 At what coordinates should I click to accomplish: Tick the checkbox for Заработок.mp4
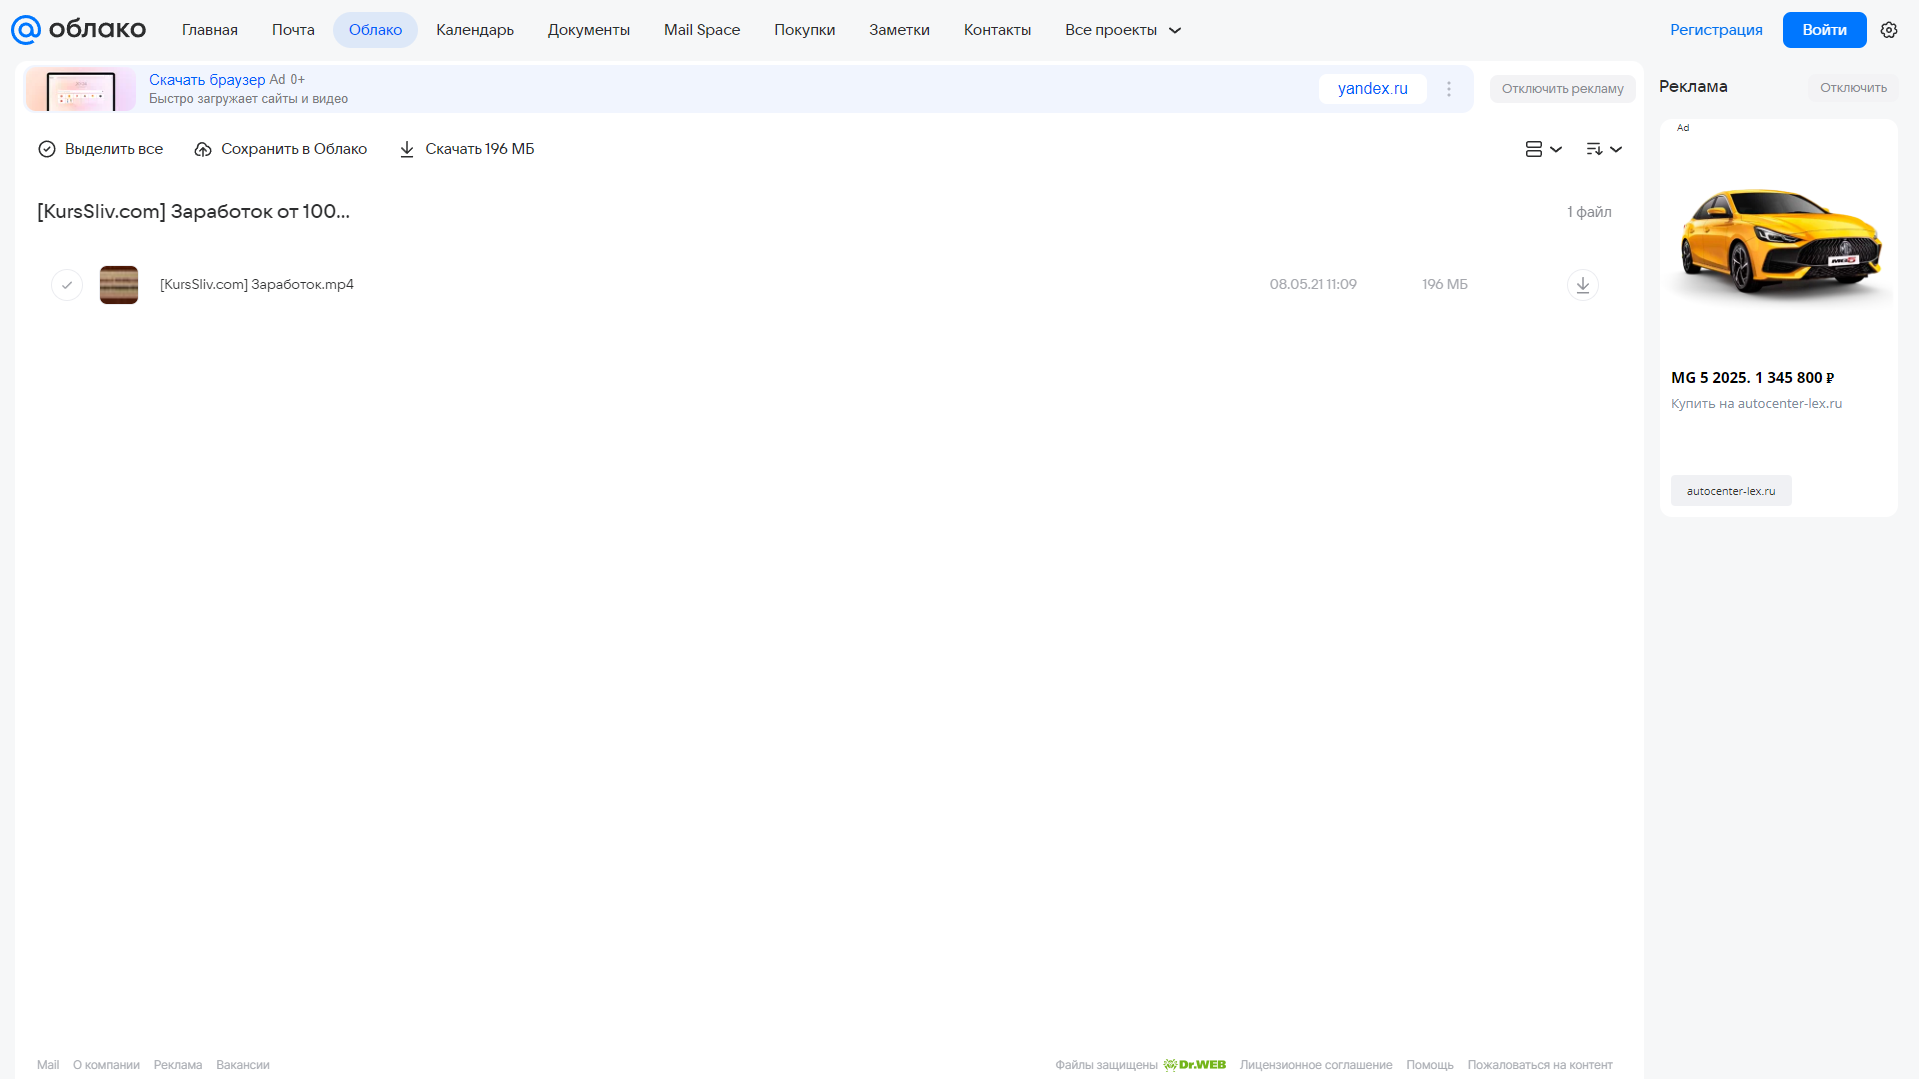click(x=67, y=285)
